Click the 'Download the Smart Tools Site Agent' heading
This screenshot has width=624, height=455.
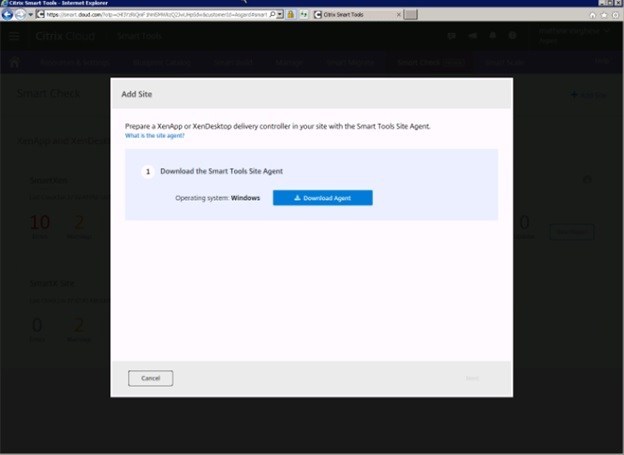point(221,171)
